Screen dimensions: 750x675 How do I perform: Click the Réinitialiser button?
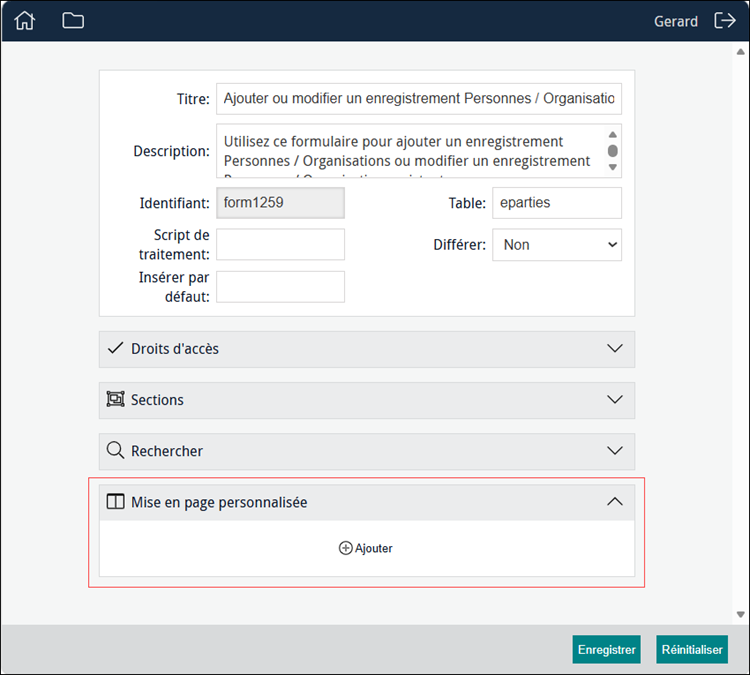click(x=692, y=649)
